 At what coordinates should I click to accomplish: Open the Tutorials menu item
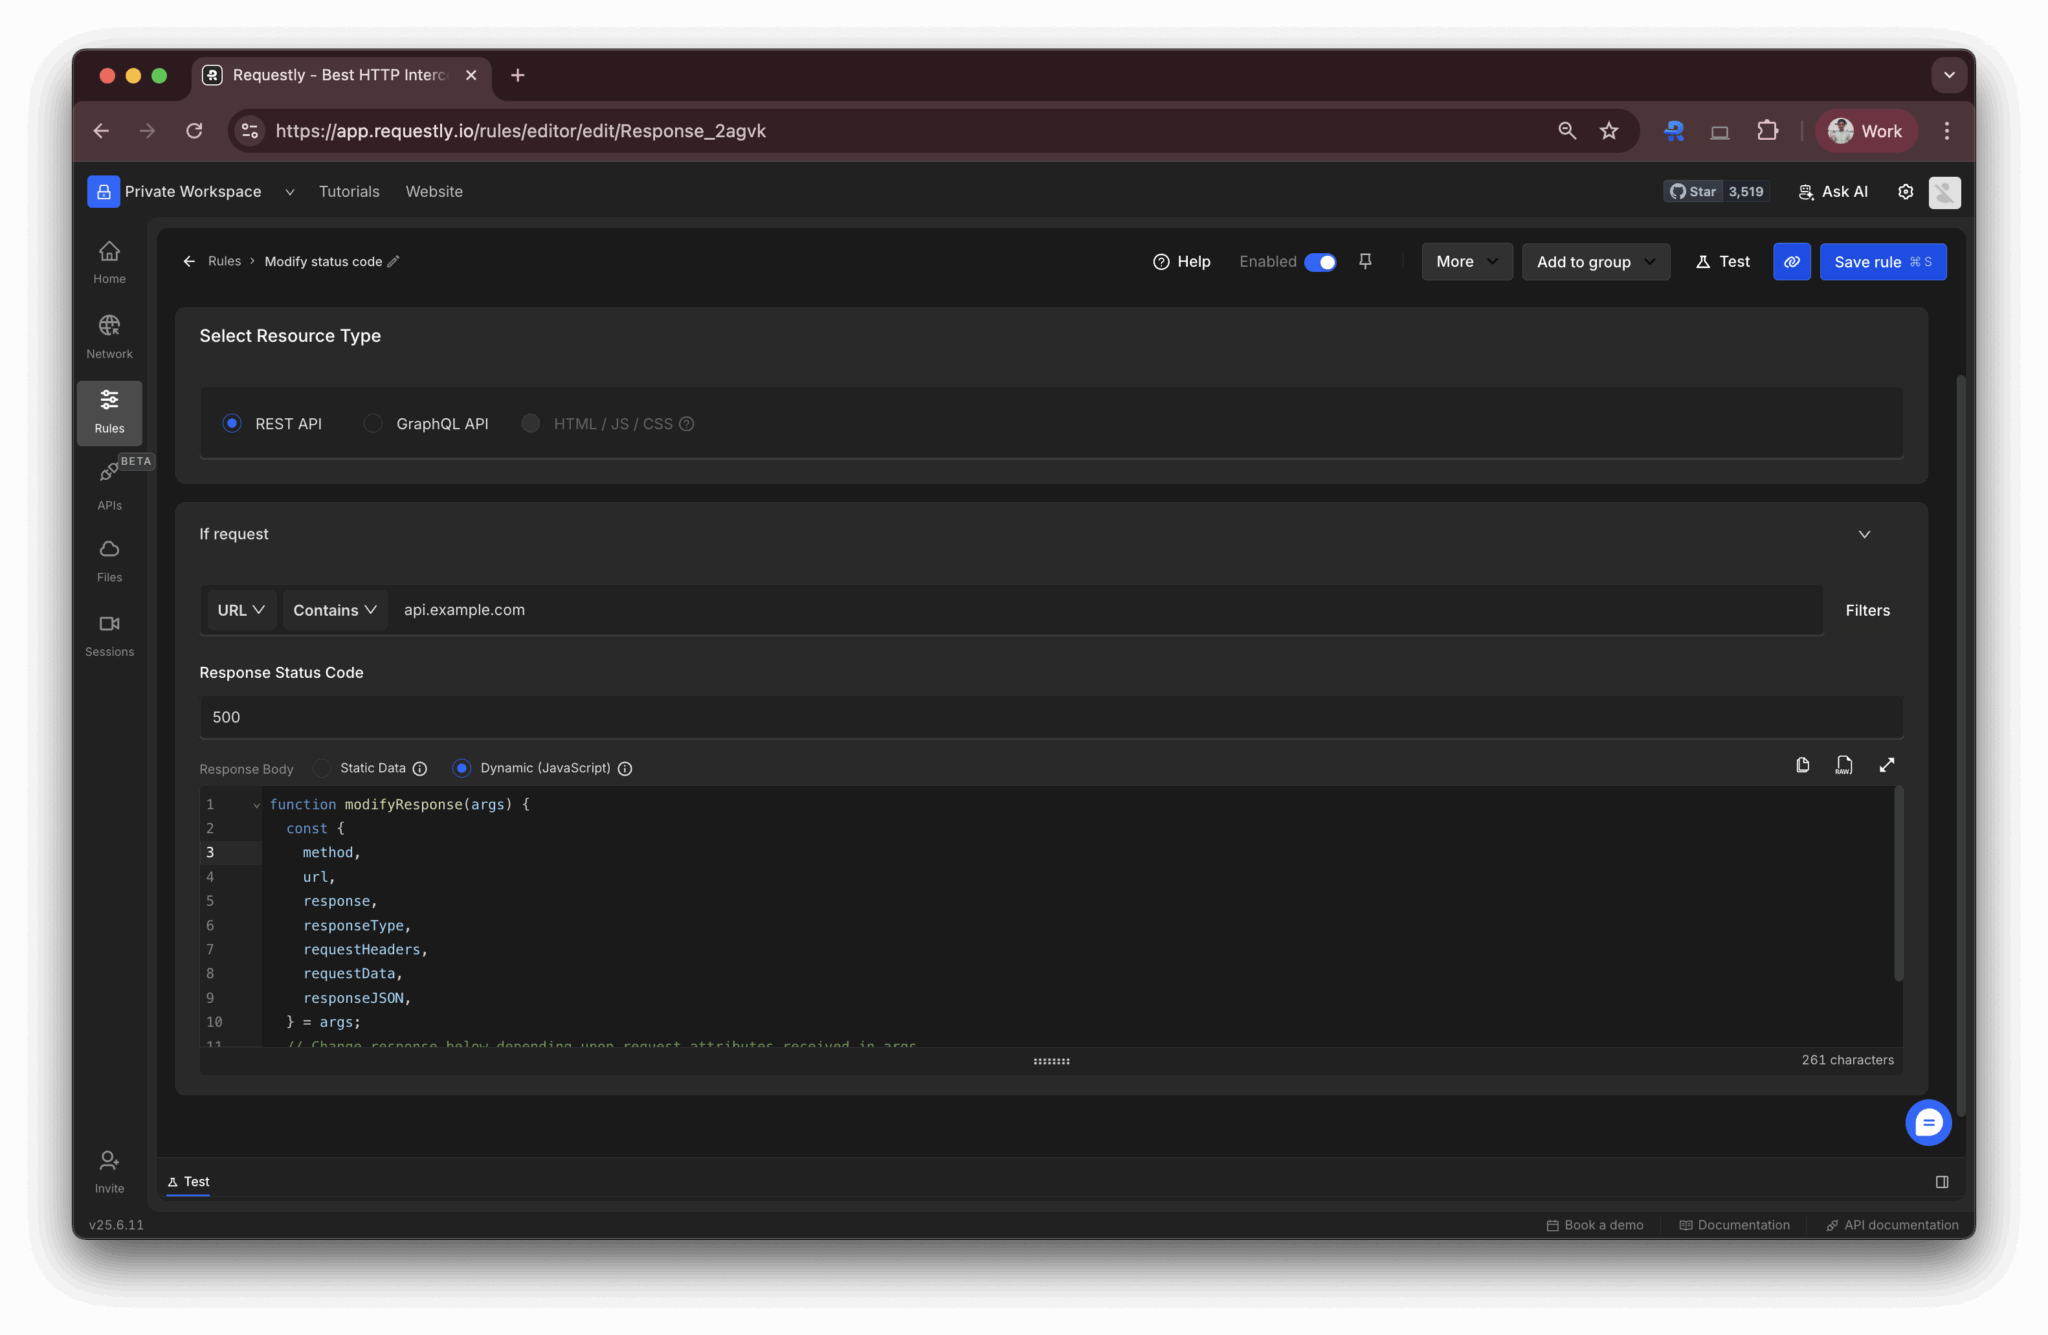349,191
